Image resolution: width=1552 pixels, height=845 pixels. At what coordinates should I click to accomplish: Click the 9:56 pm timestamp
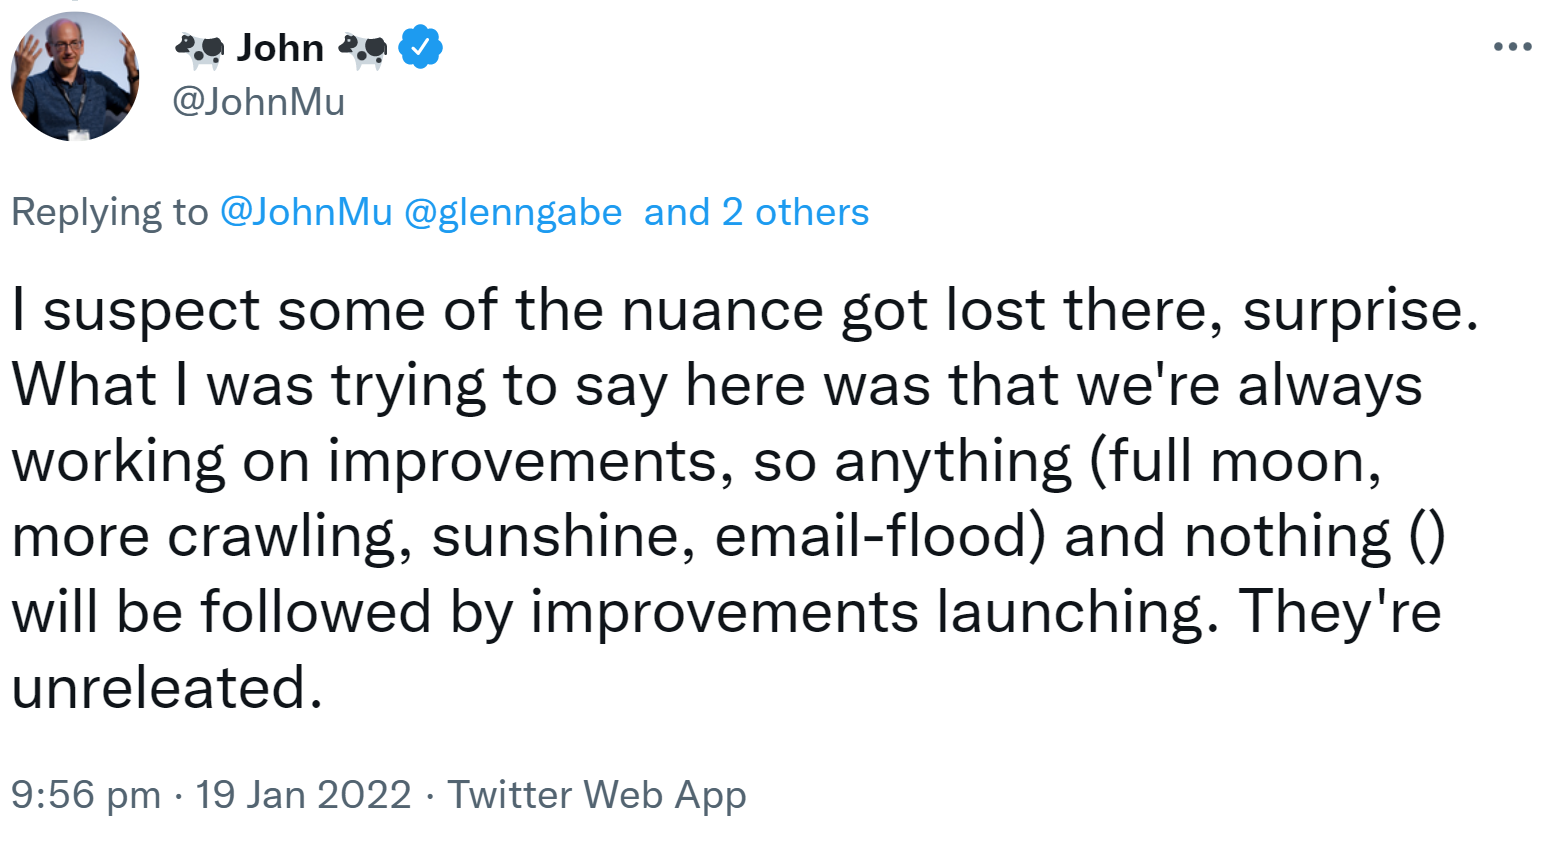[x=86, y=795]
